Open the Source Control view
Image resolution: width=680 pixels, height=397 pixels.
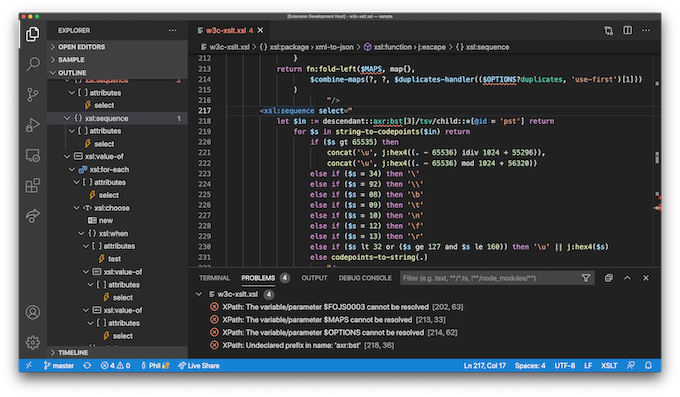pos(33,95)
